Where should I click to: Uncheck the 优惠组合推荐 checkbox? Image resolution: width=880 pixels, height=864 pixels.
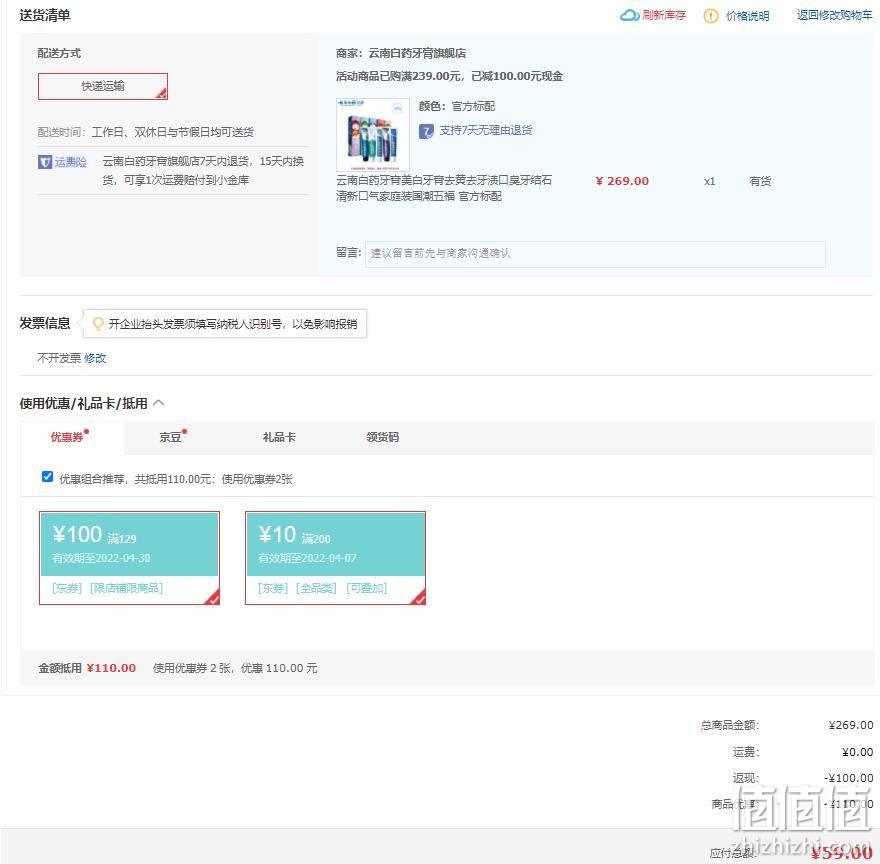click(48, 477)
